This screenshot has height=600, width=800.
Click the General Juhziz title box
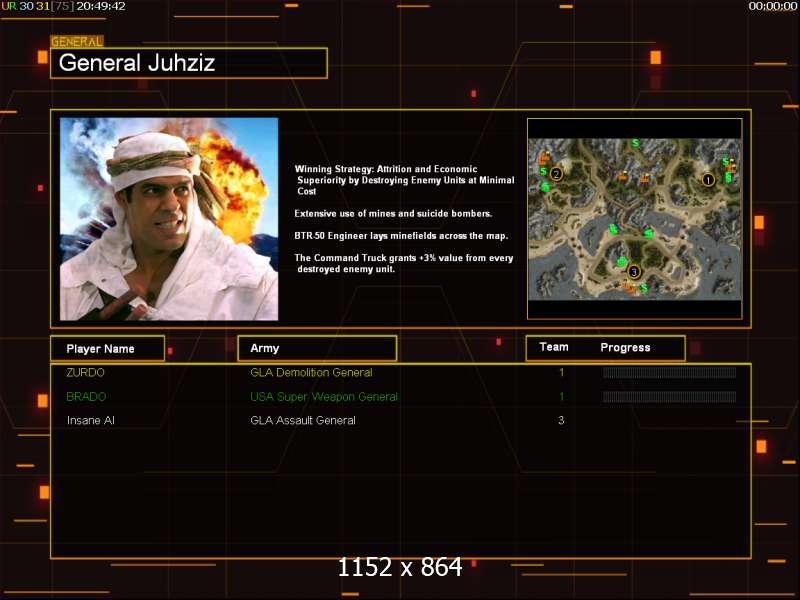(189, 63)
